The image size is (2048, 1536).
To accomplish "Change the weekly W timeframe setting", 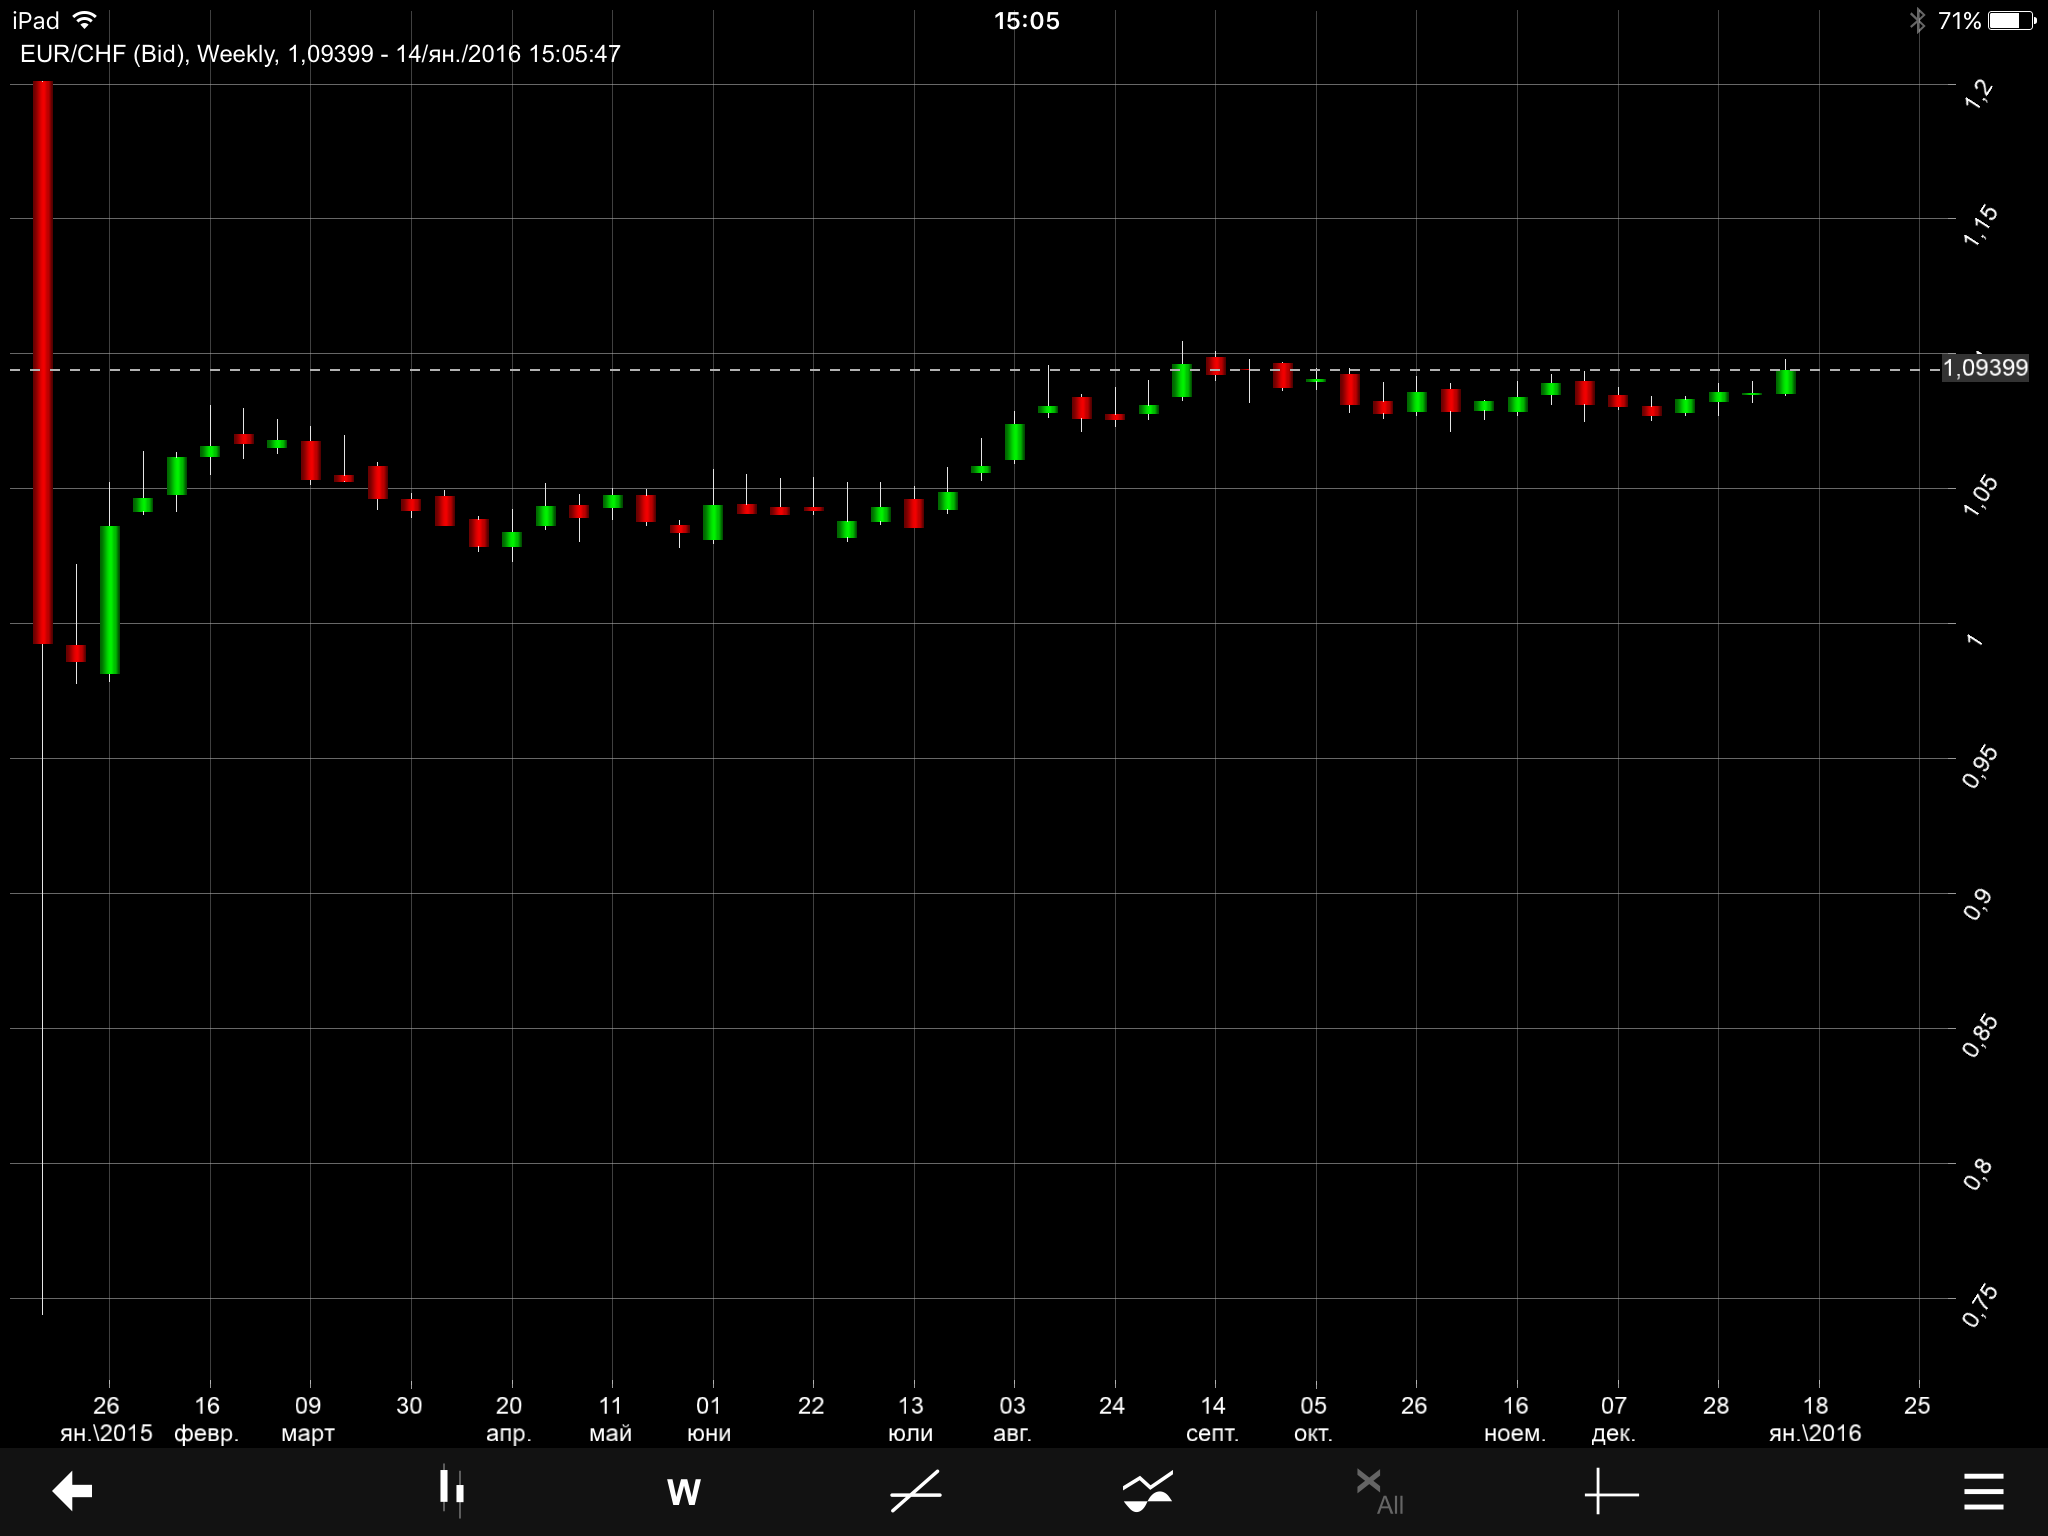I will pyautogui.click(x=683, y=1492).
